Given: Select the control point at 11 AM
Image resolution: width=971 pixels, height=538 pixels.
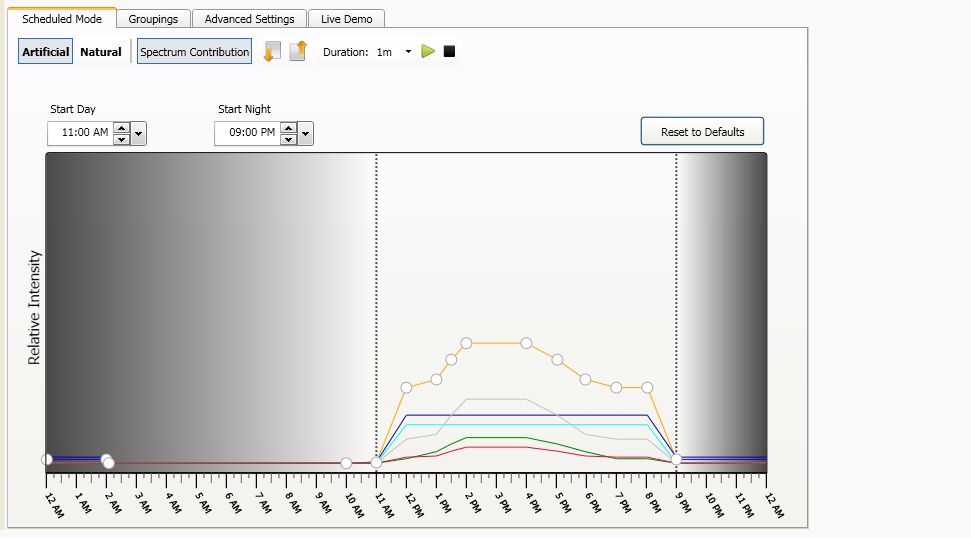Looking at the screenshot, I should (x=376, y=462).
